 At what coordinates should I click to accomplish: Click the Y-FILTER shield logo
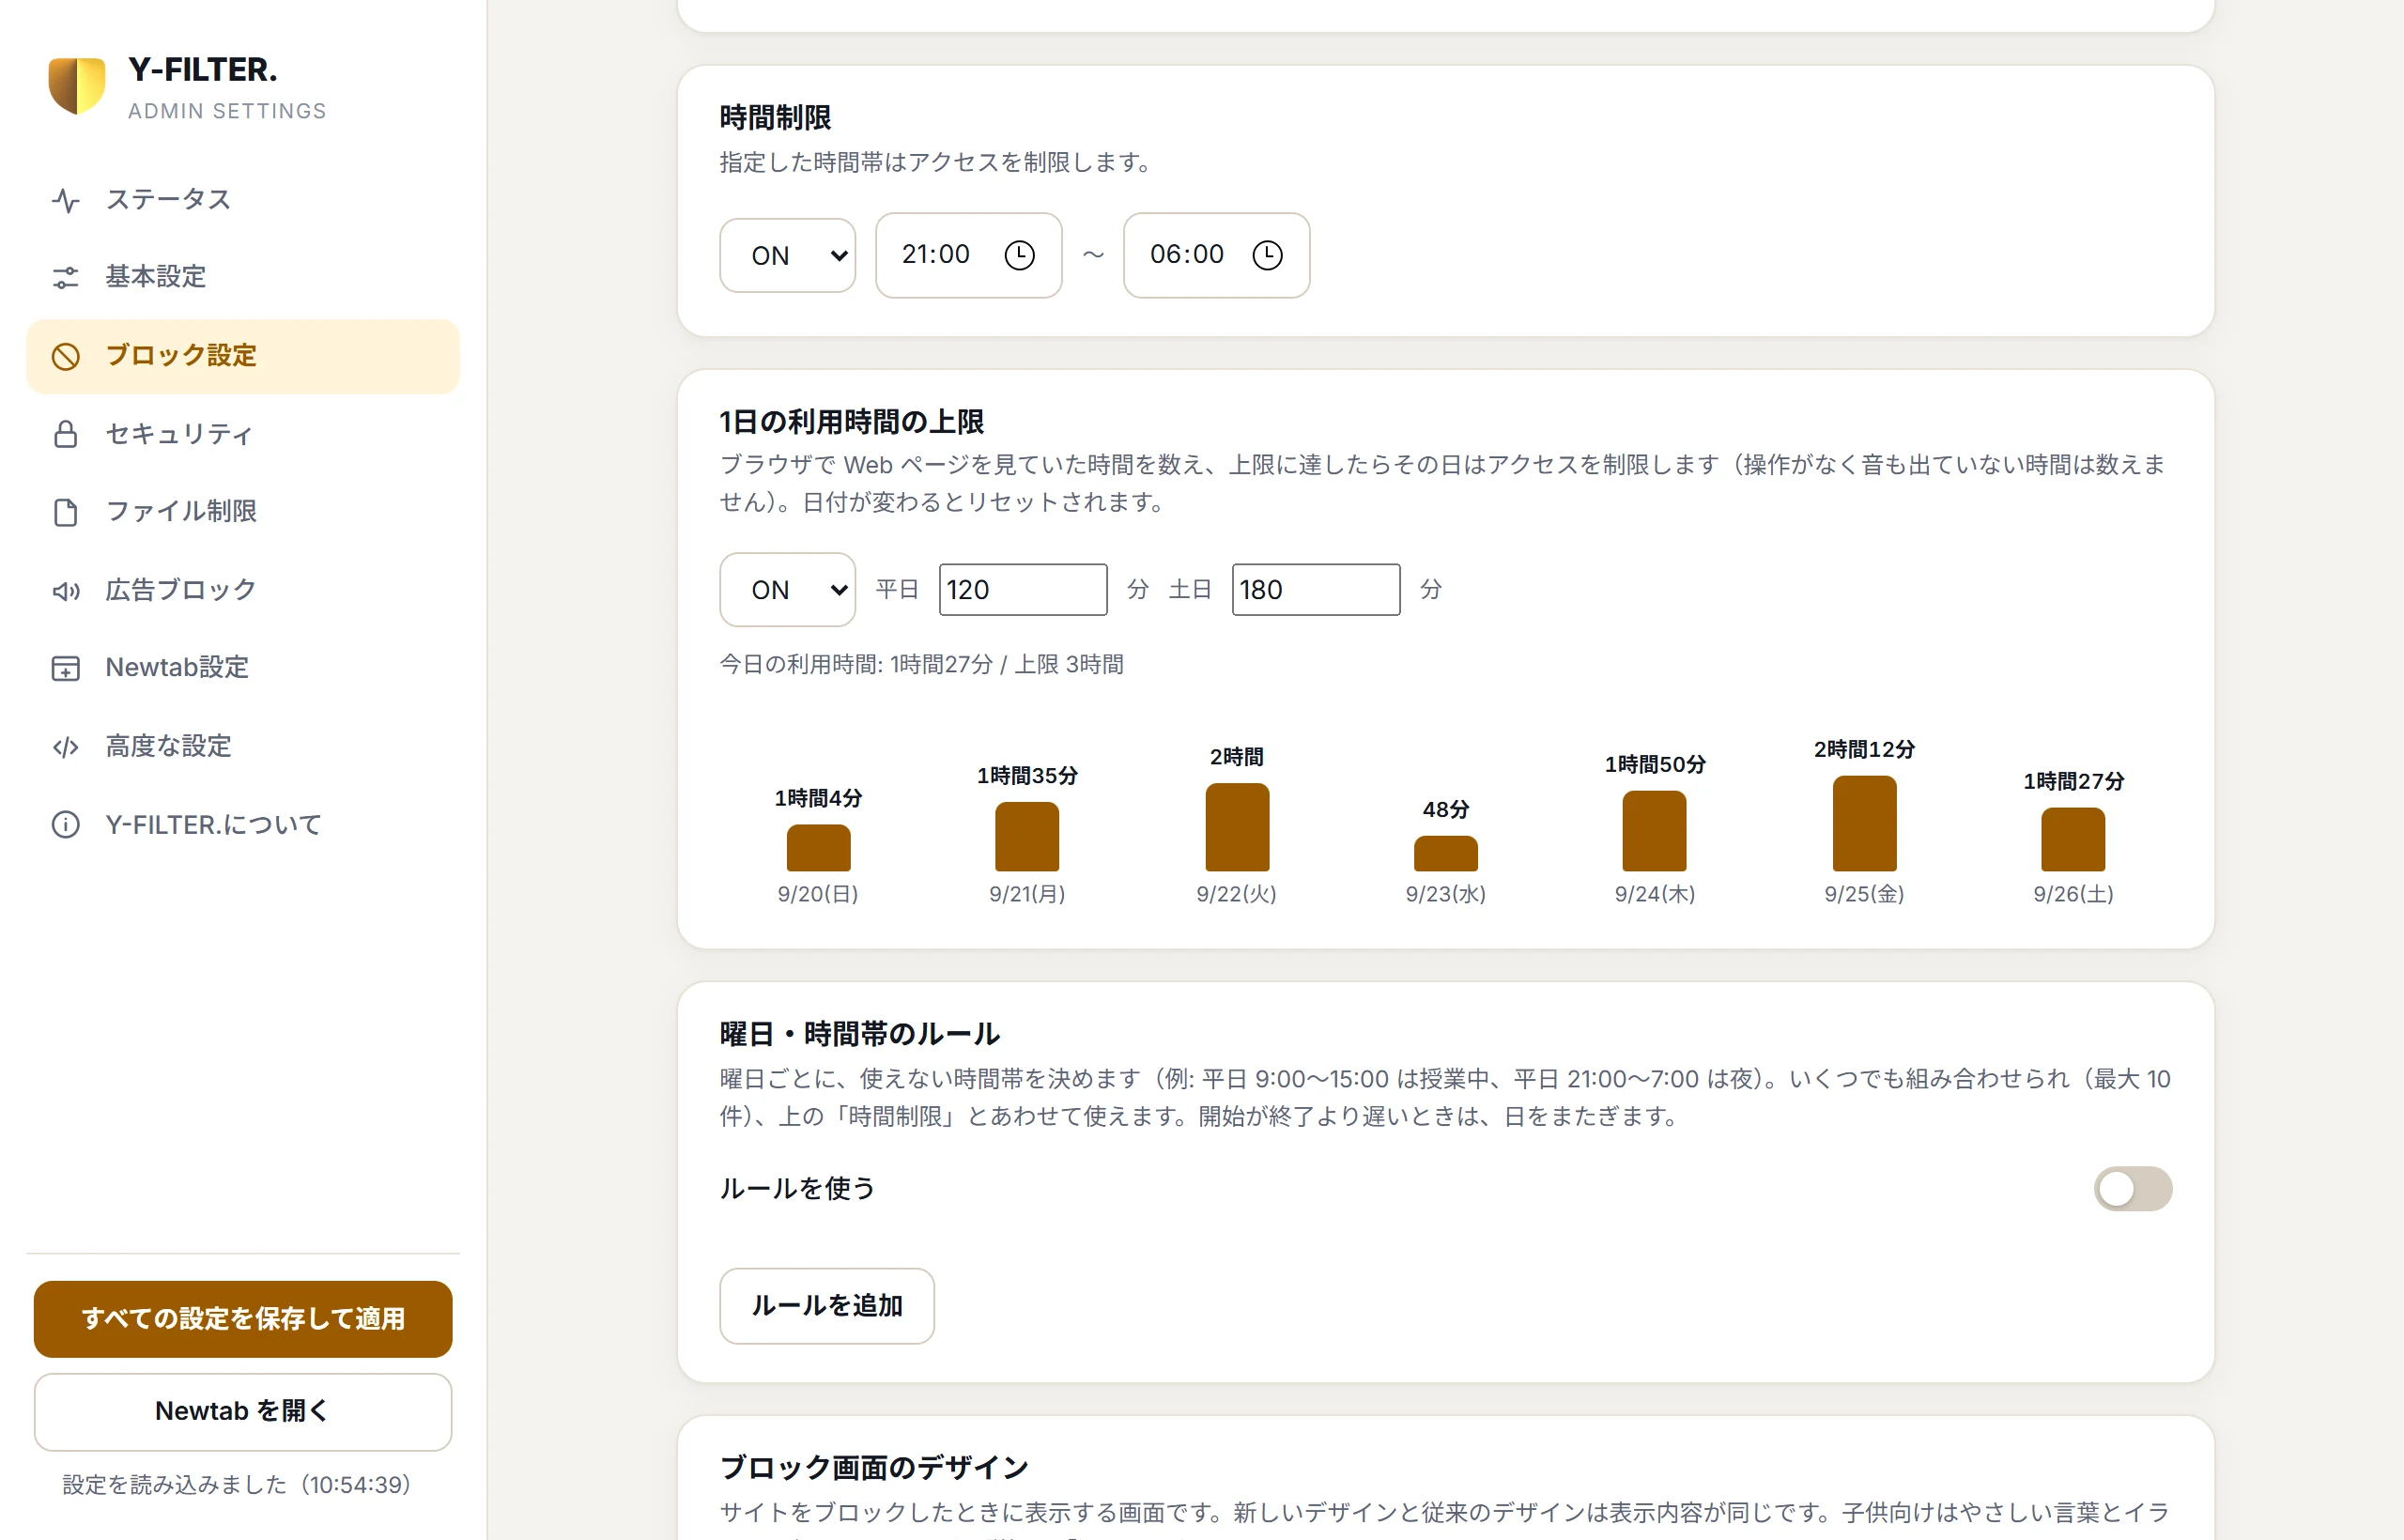(x=77, y=86)
